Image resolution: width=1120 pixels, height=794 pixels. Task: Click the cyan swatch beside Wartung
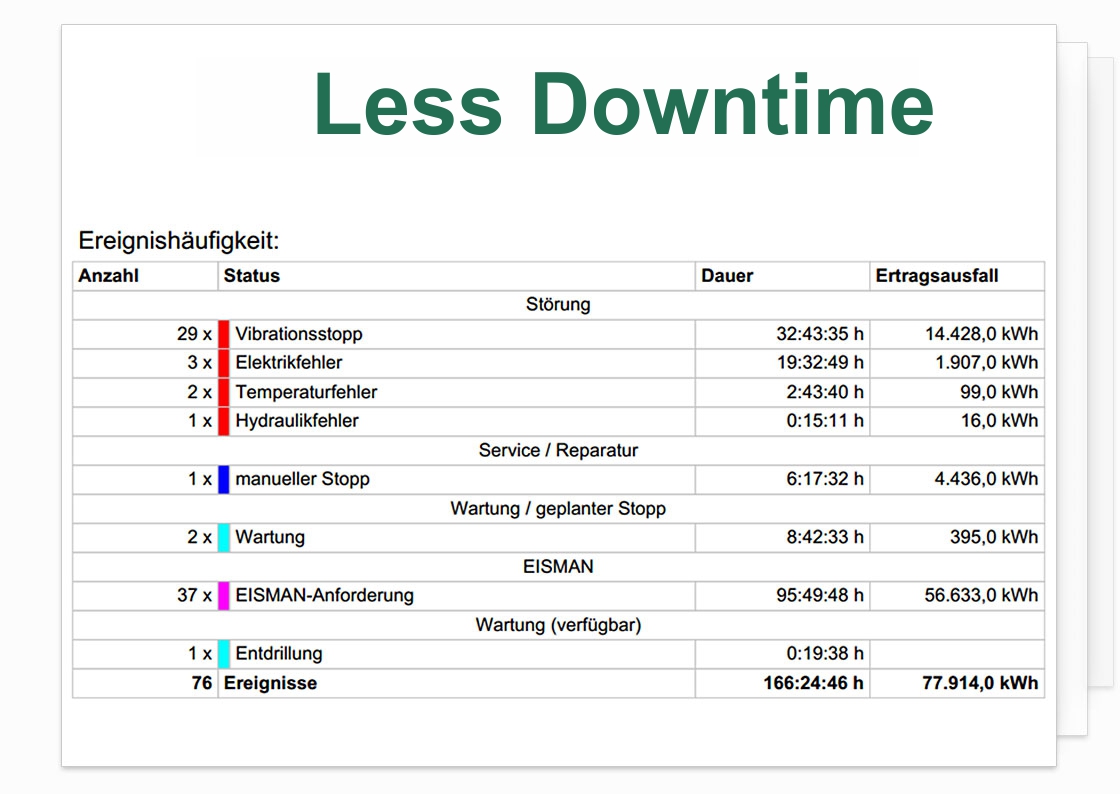pos(224,538)
